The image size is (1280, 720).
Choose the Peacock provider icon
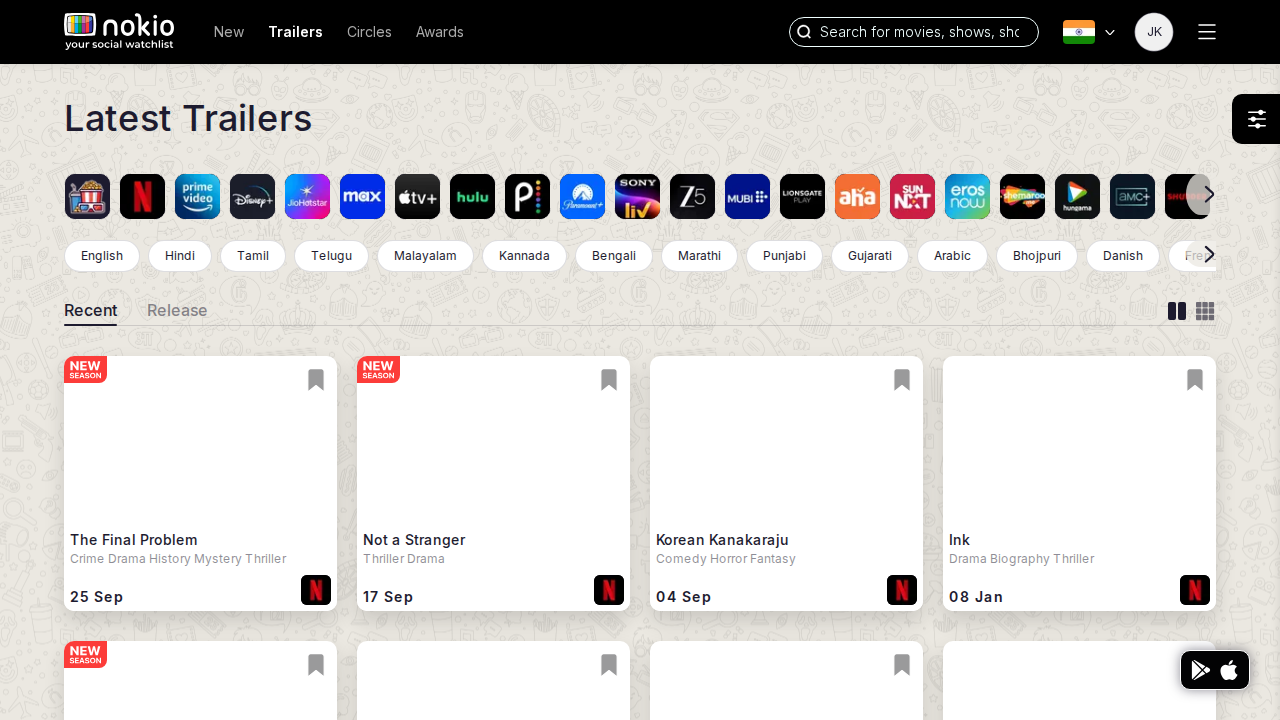(x=527, y=196)
